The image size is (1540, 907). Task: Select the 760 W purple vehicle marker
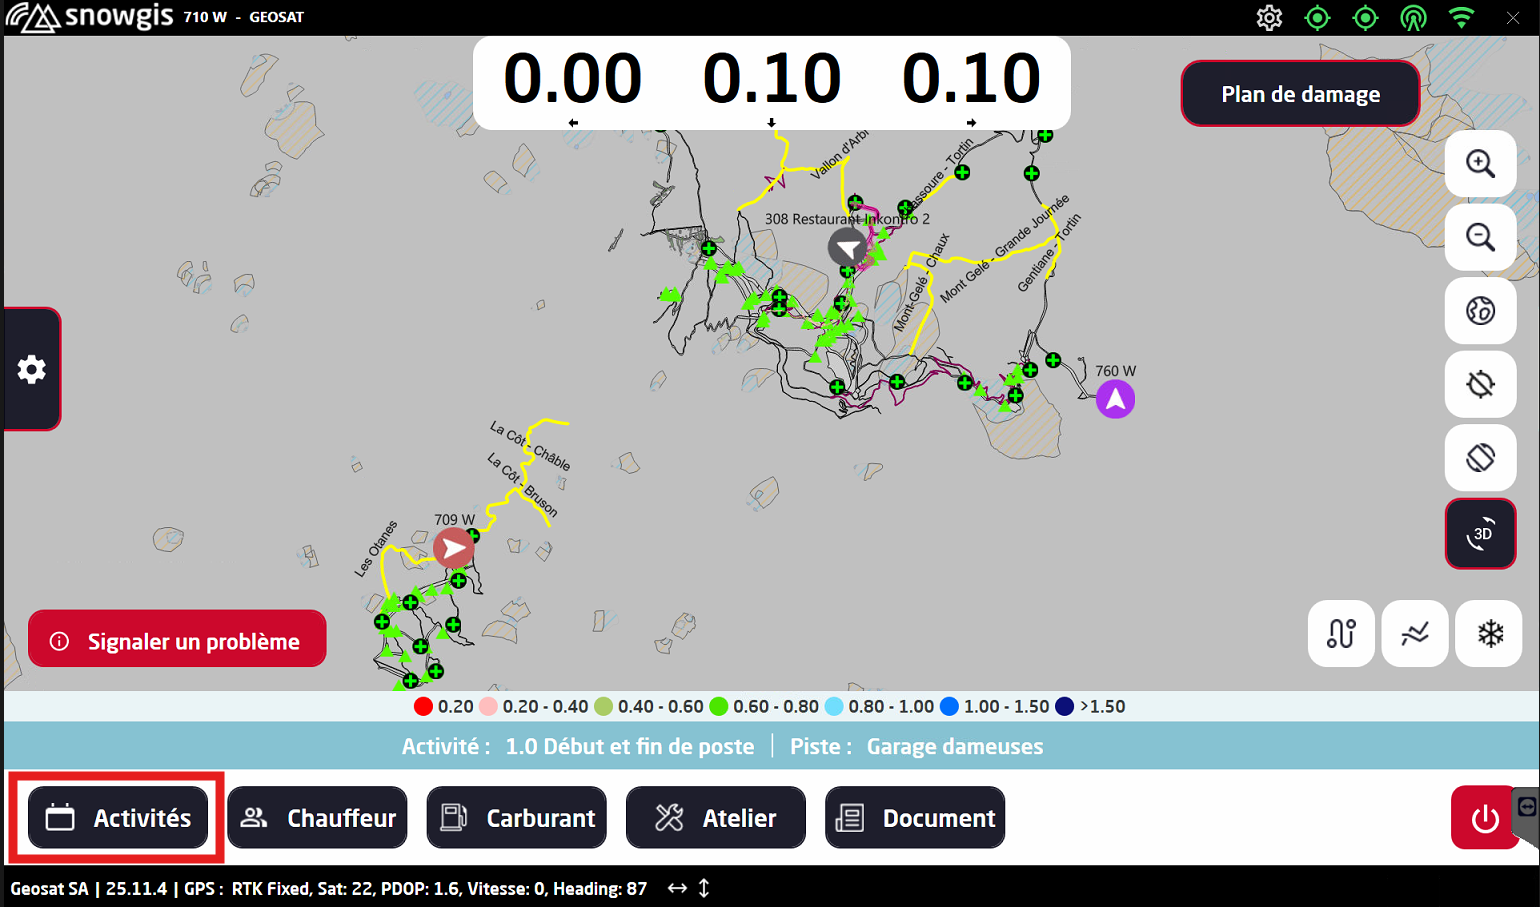coord(1115,400)
